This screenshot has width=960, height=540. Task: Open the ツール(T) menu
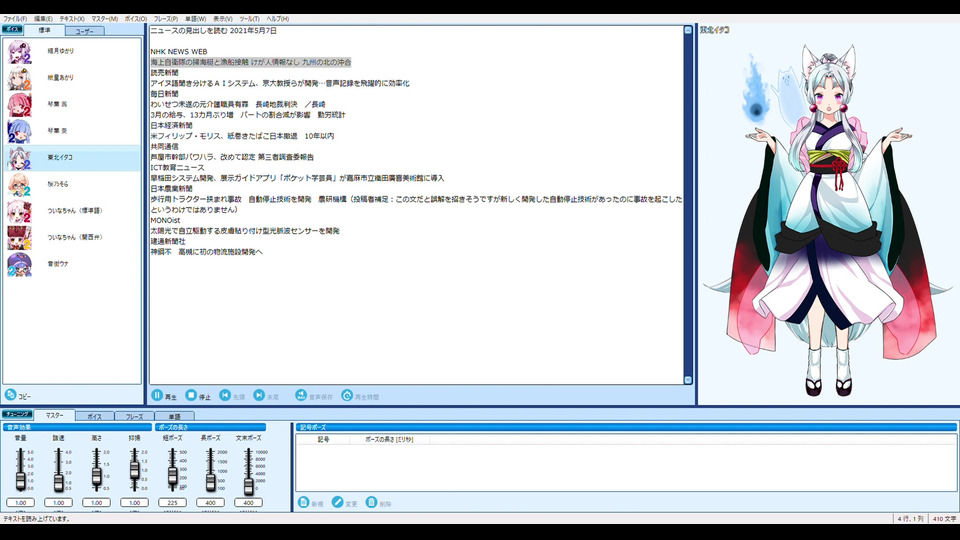click(x=249, y=19)
